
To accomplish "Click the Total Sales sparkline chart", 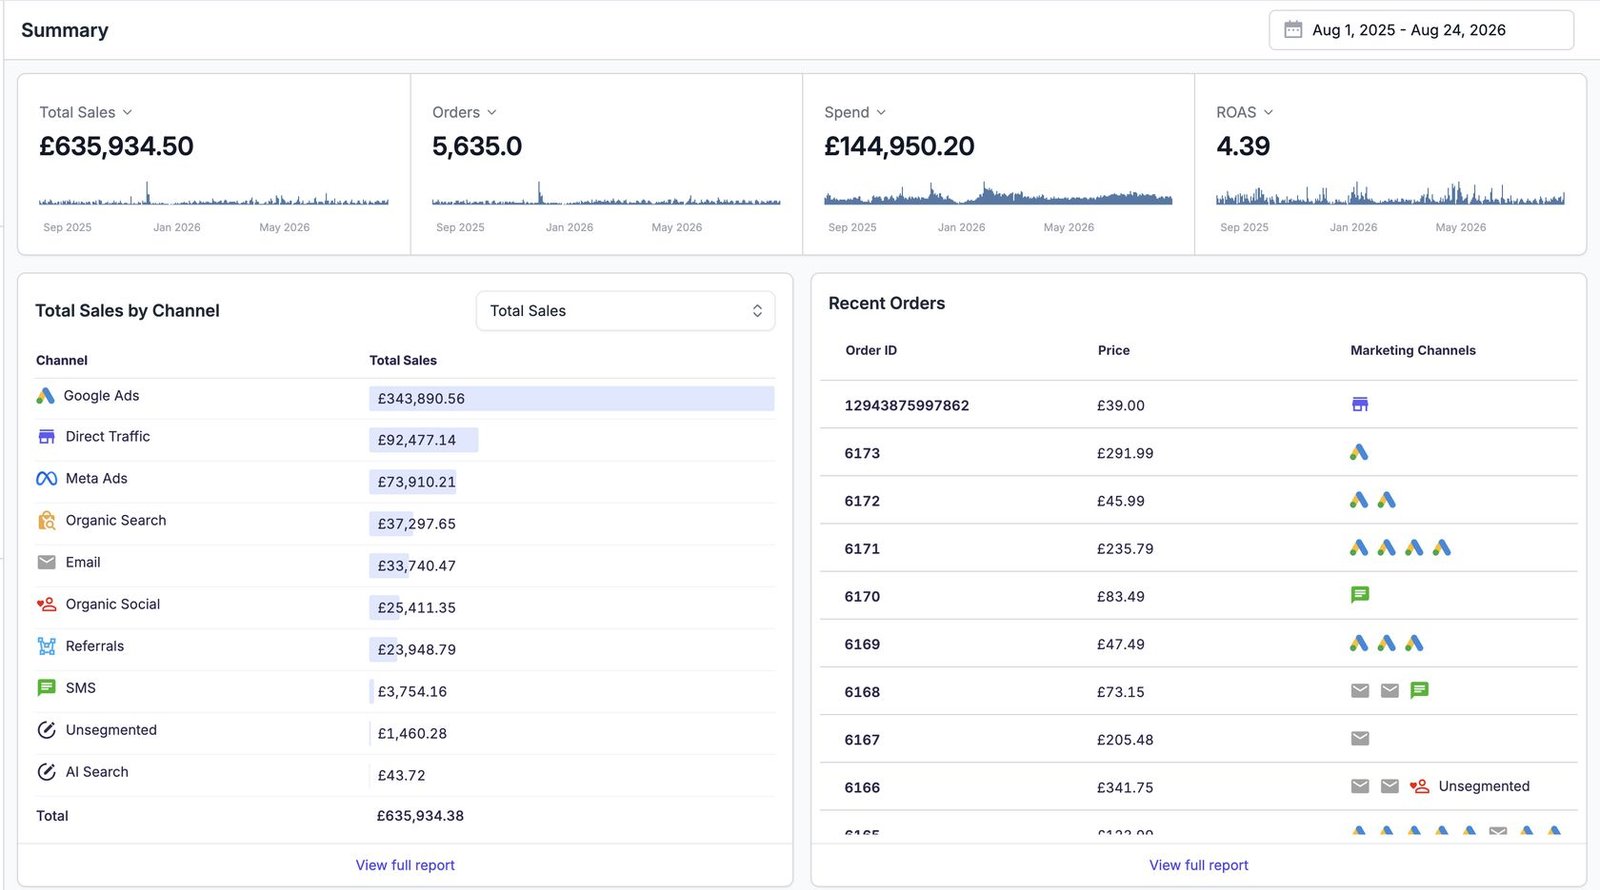I will click(214, 194).
